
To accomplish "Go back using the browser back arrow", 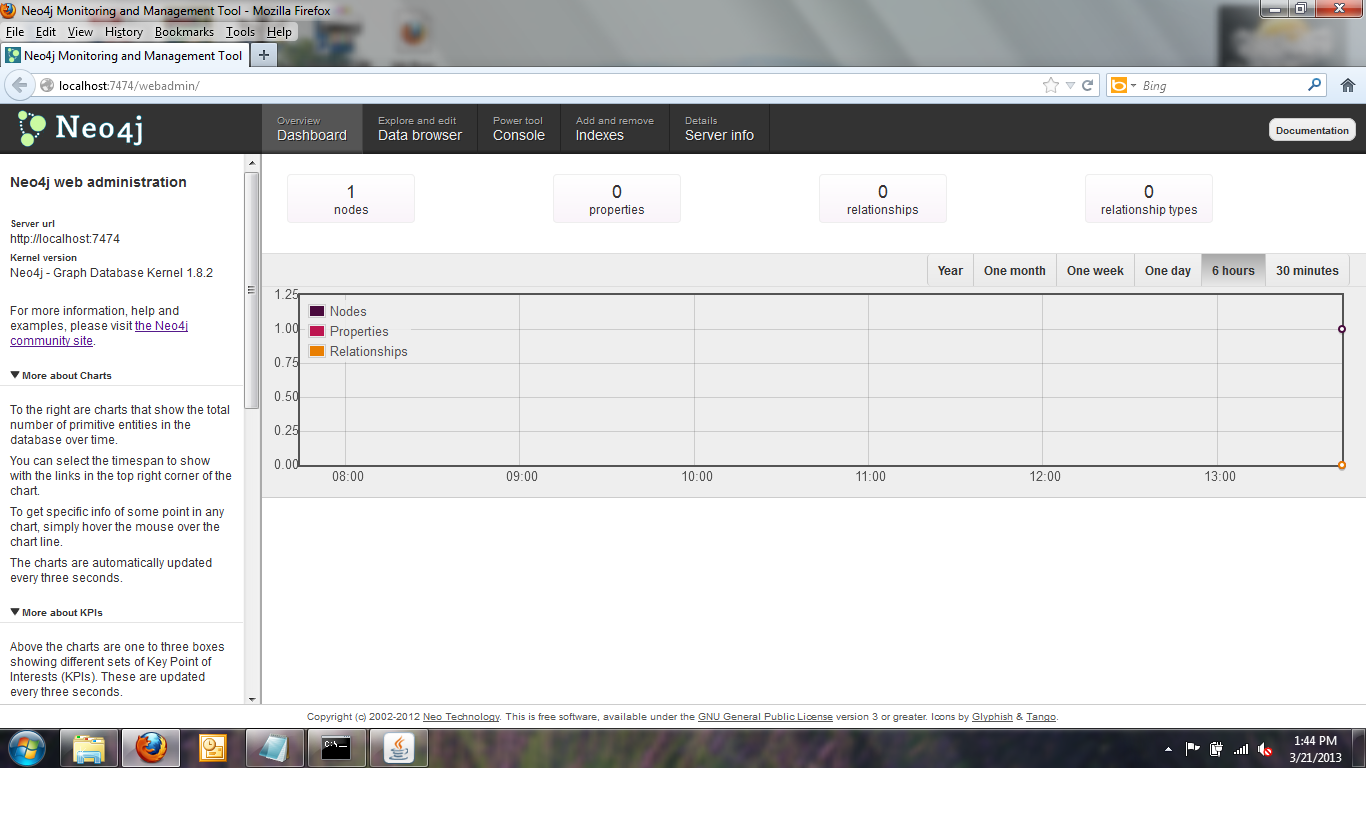I will 19,85.
